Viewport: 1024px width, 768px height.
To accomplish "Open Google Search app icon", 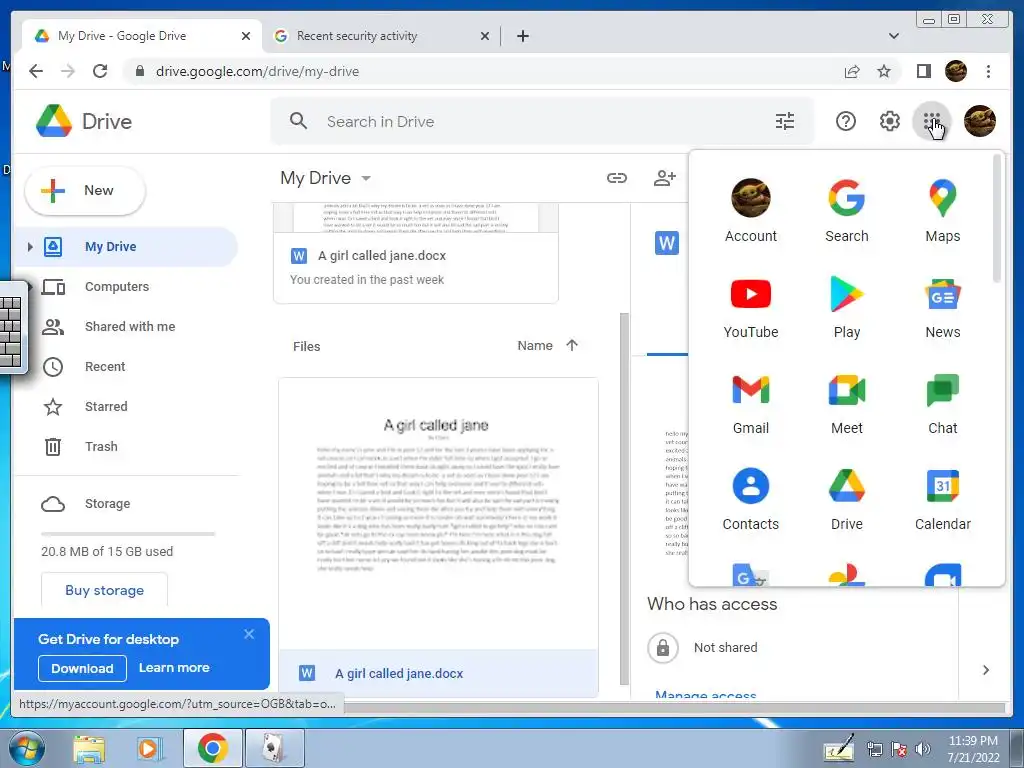I will tap(846, 211).
